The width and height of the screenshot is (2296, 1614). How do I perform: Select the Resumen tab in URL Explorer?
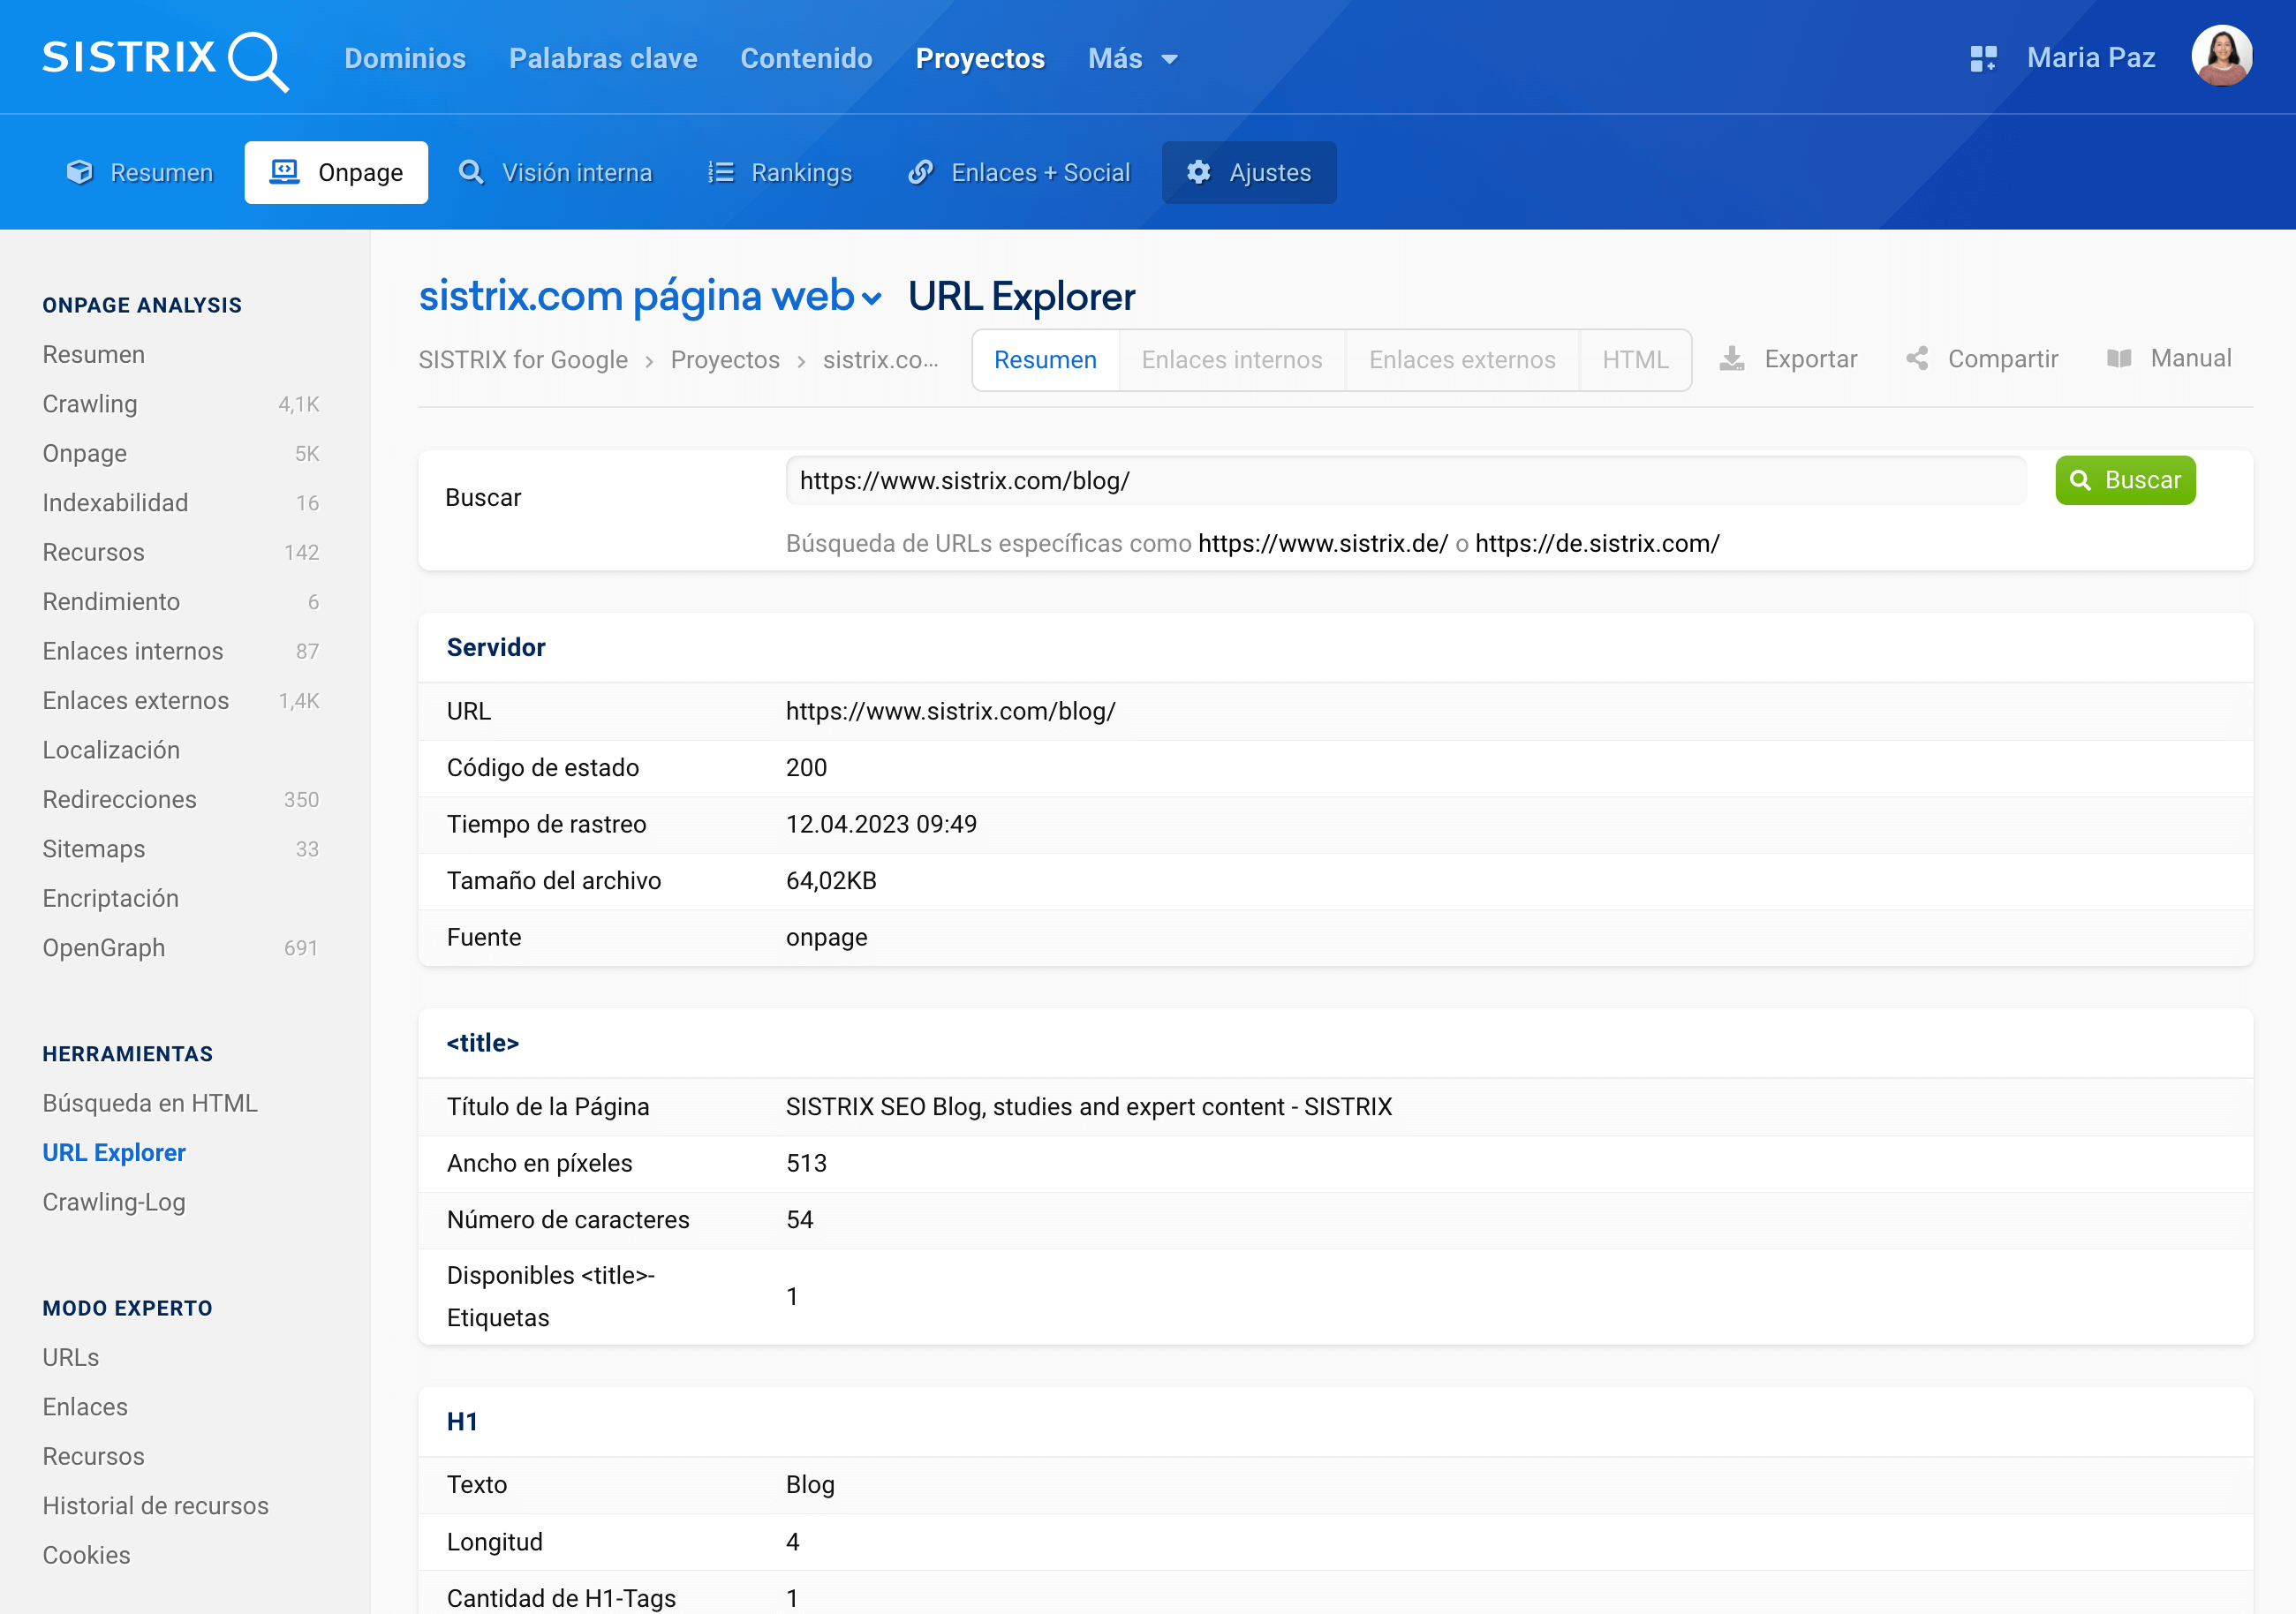point(1045,360)
